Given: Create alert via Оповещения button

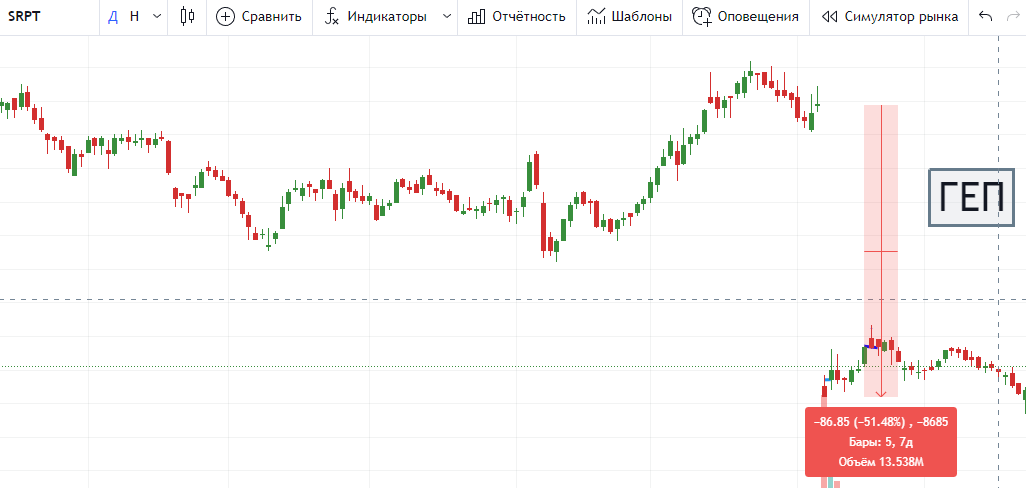Looking at the screenshot, I should click(745, 17).
